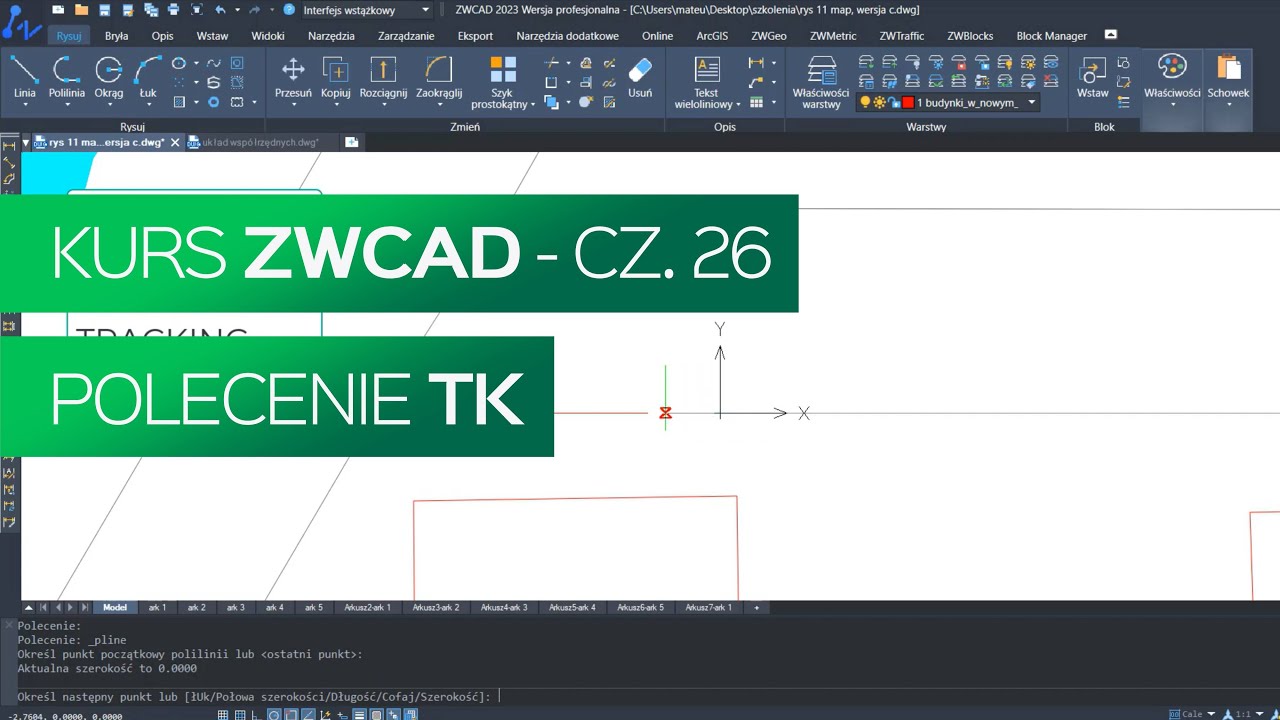Click the linear dimension icon in Opis panel
The image size is (1280, 720).
tap(756, 63)
